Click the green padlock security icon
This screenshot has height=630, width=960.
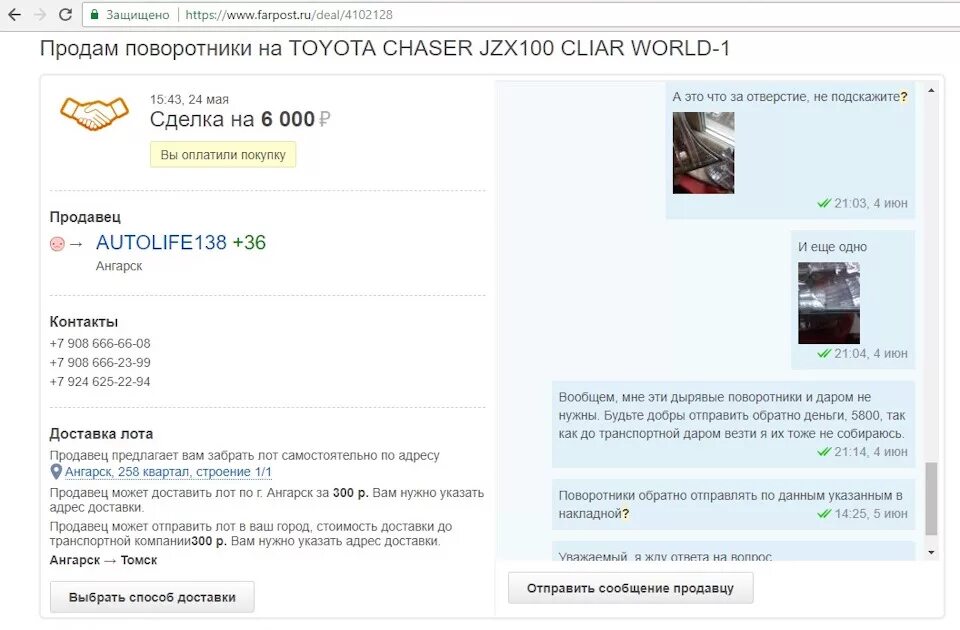[x=95, y=15]
